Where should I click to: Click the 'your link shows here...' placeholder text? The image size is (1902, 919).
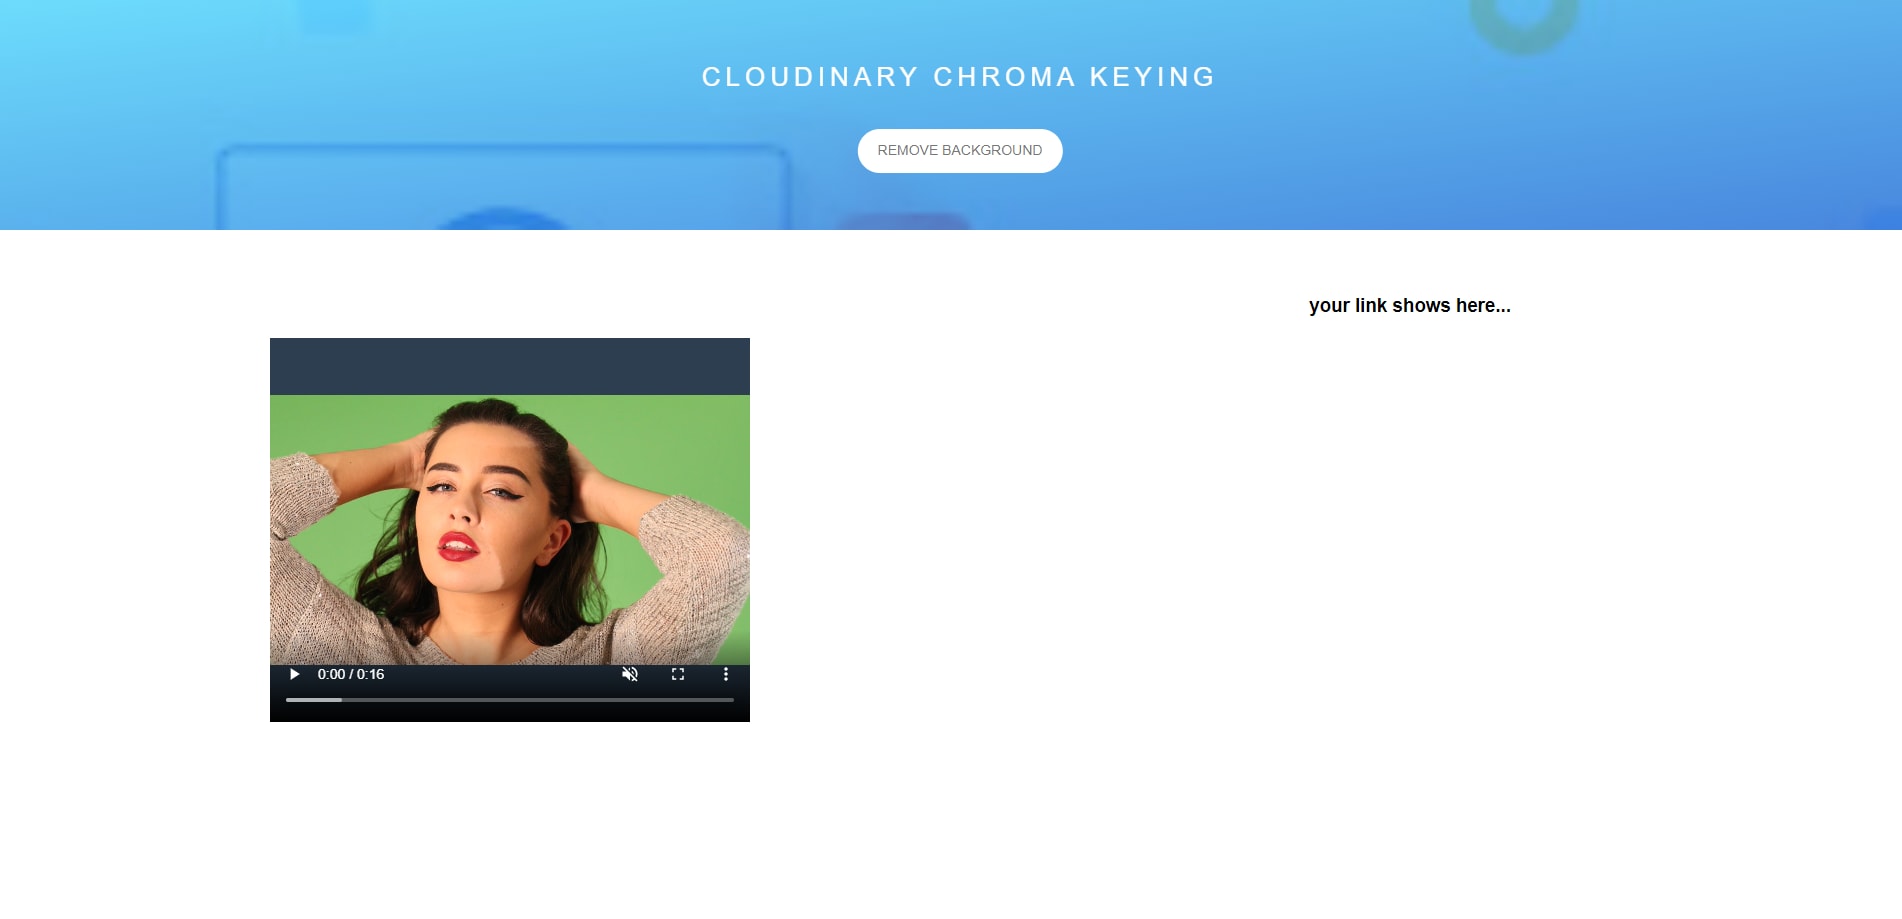pos(1409,305)
